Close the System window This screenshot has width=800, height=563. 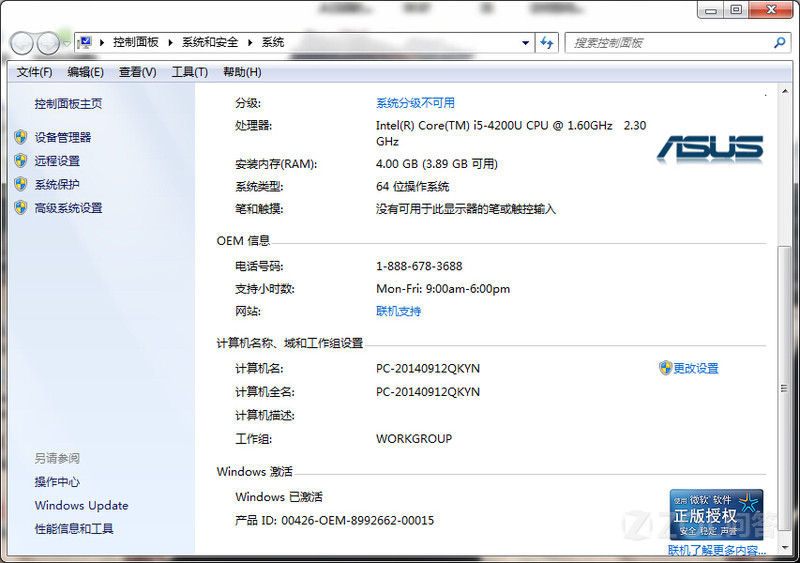(x=771, y=10)
